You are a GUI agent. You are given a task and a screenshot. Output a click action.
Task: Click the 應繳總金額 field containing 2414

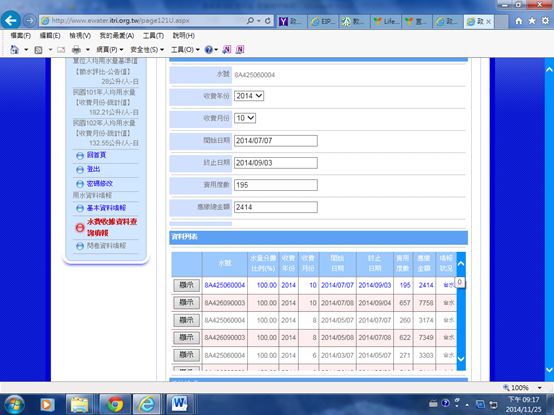coord(276,207)
